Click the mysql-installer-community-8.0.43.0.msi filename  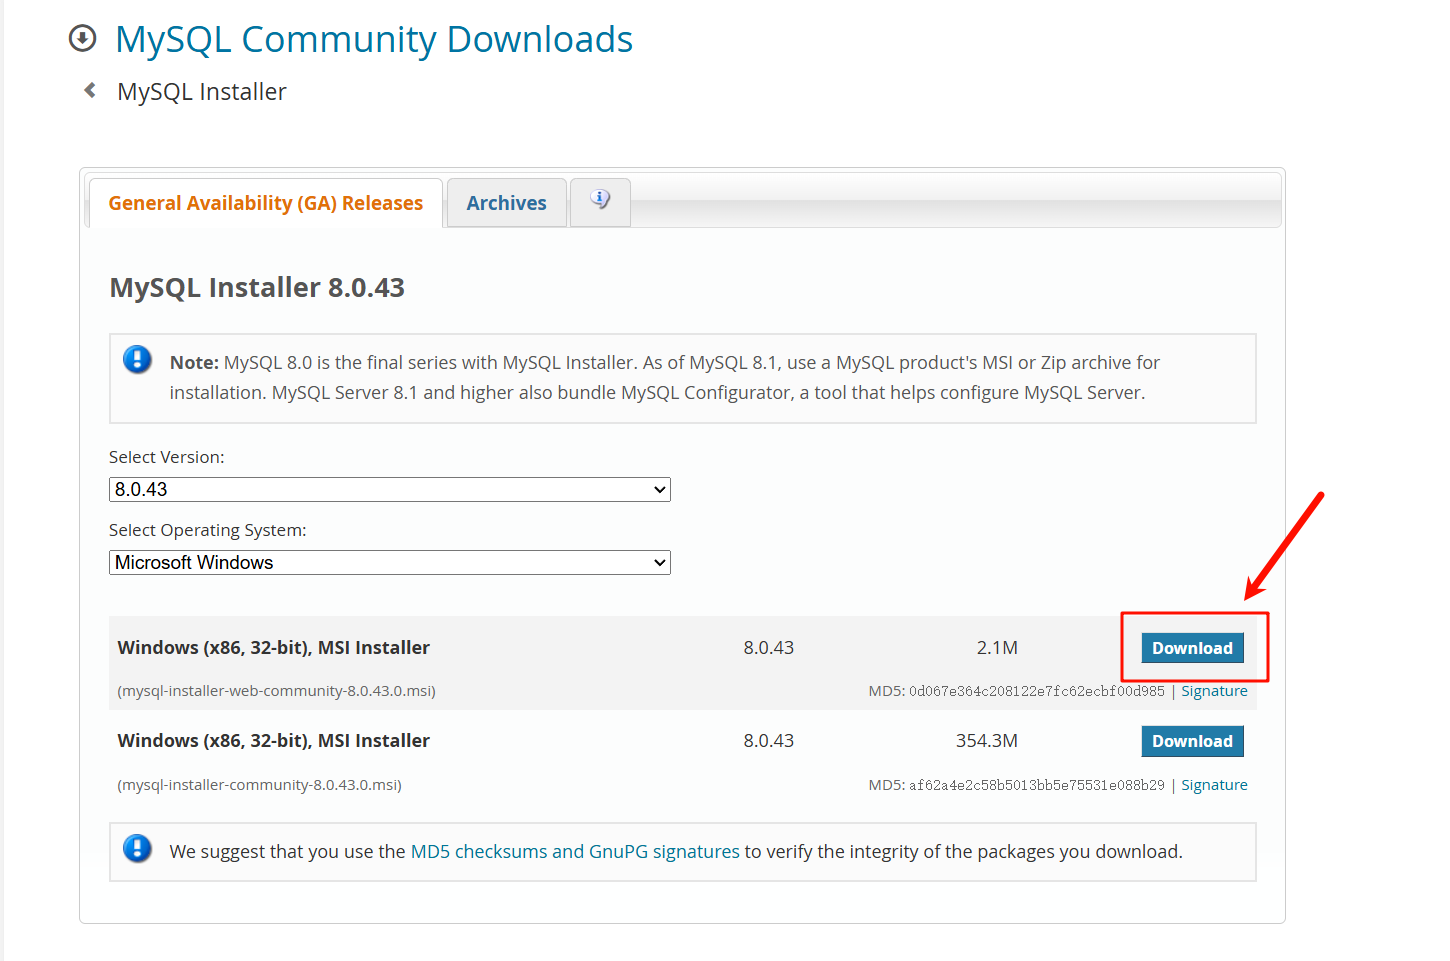[x=260, y=785]
